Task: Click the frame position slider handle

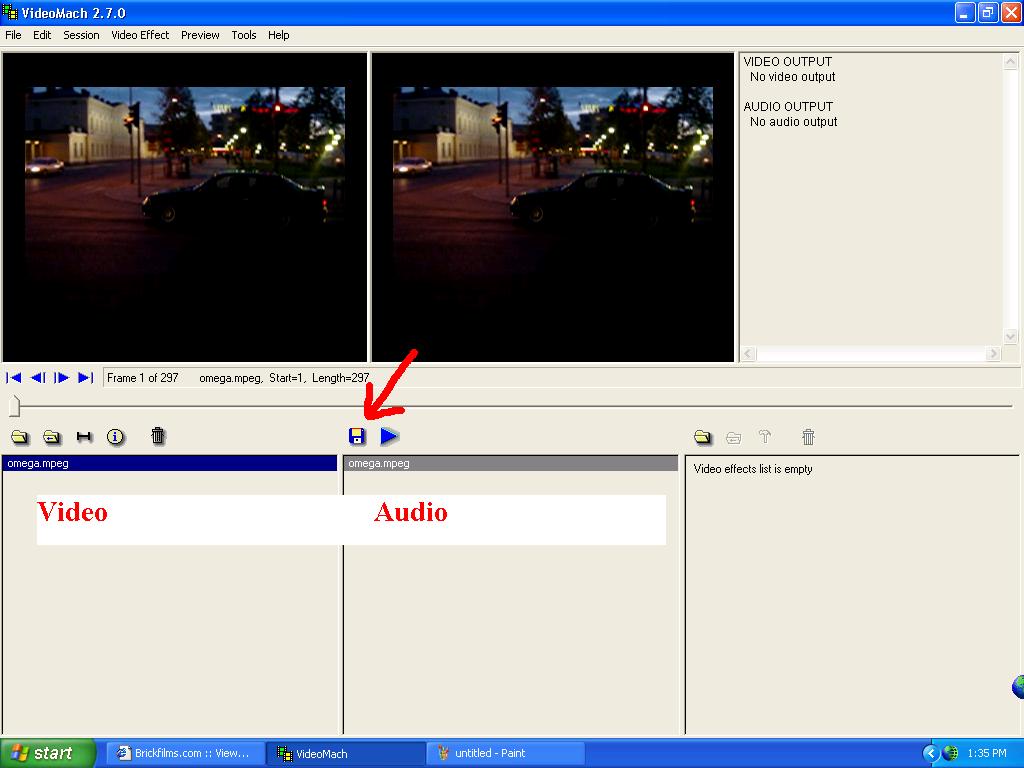Action: [x=14, y=406]
